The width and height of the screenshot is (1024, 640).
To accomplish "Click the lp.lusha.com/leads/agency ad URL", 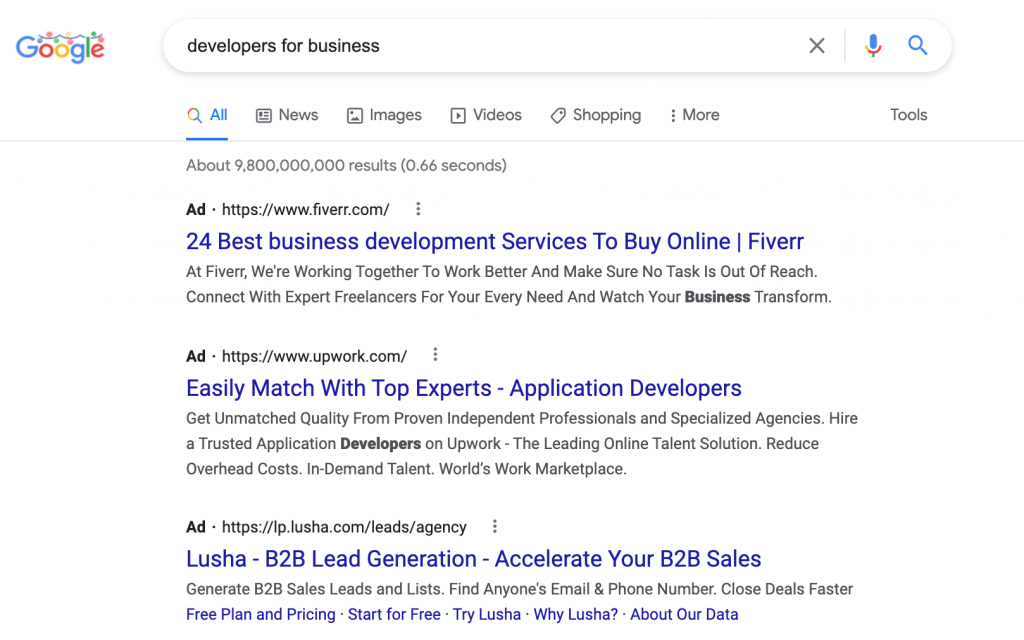I will point(344,527).
